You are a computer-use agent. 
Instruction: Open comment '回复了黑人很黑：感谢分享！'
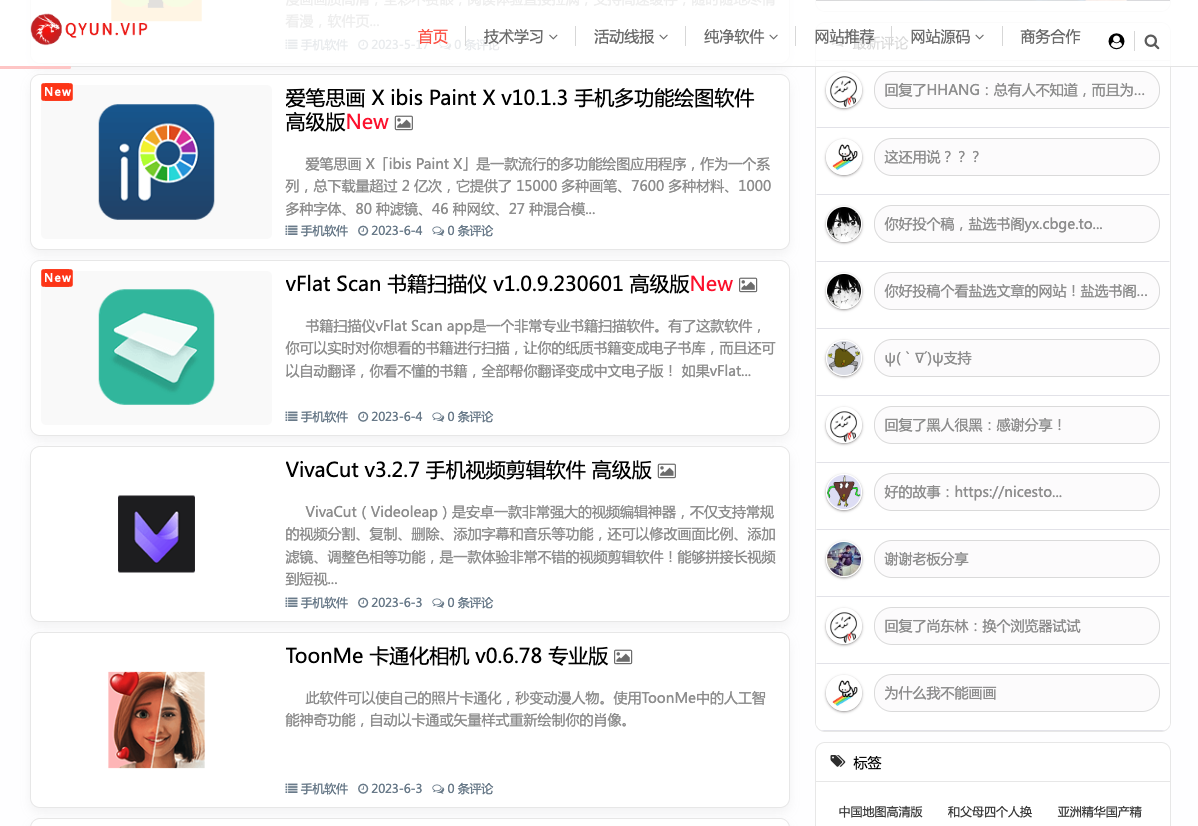(x=1017, y=426)
